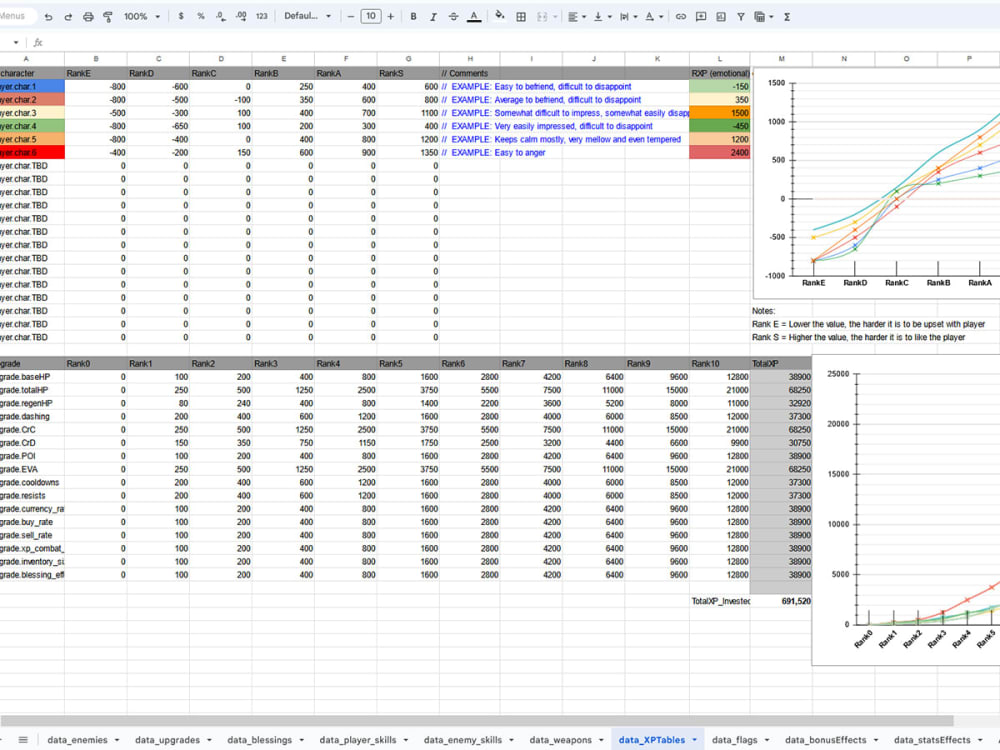The height and width of the screenshot is (750, 1000).
Task: Open the borders menu
Action: coord(521,17)
